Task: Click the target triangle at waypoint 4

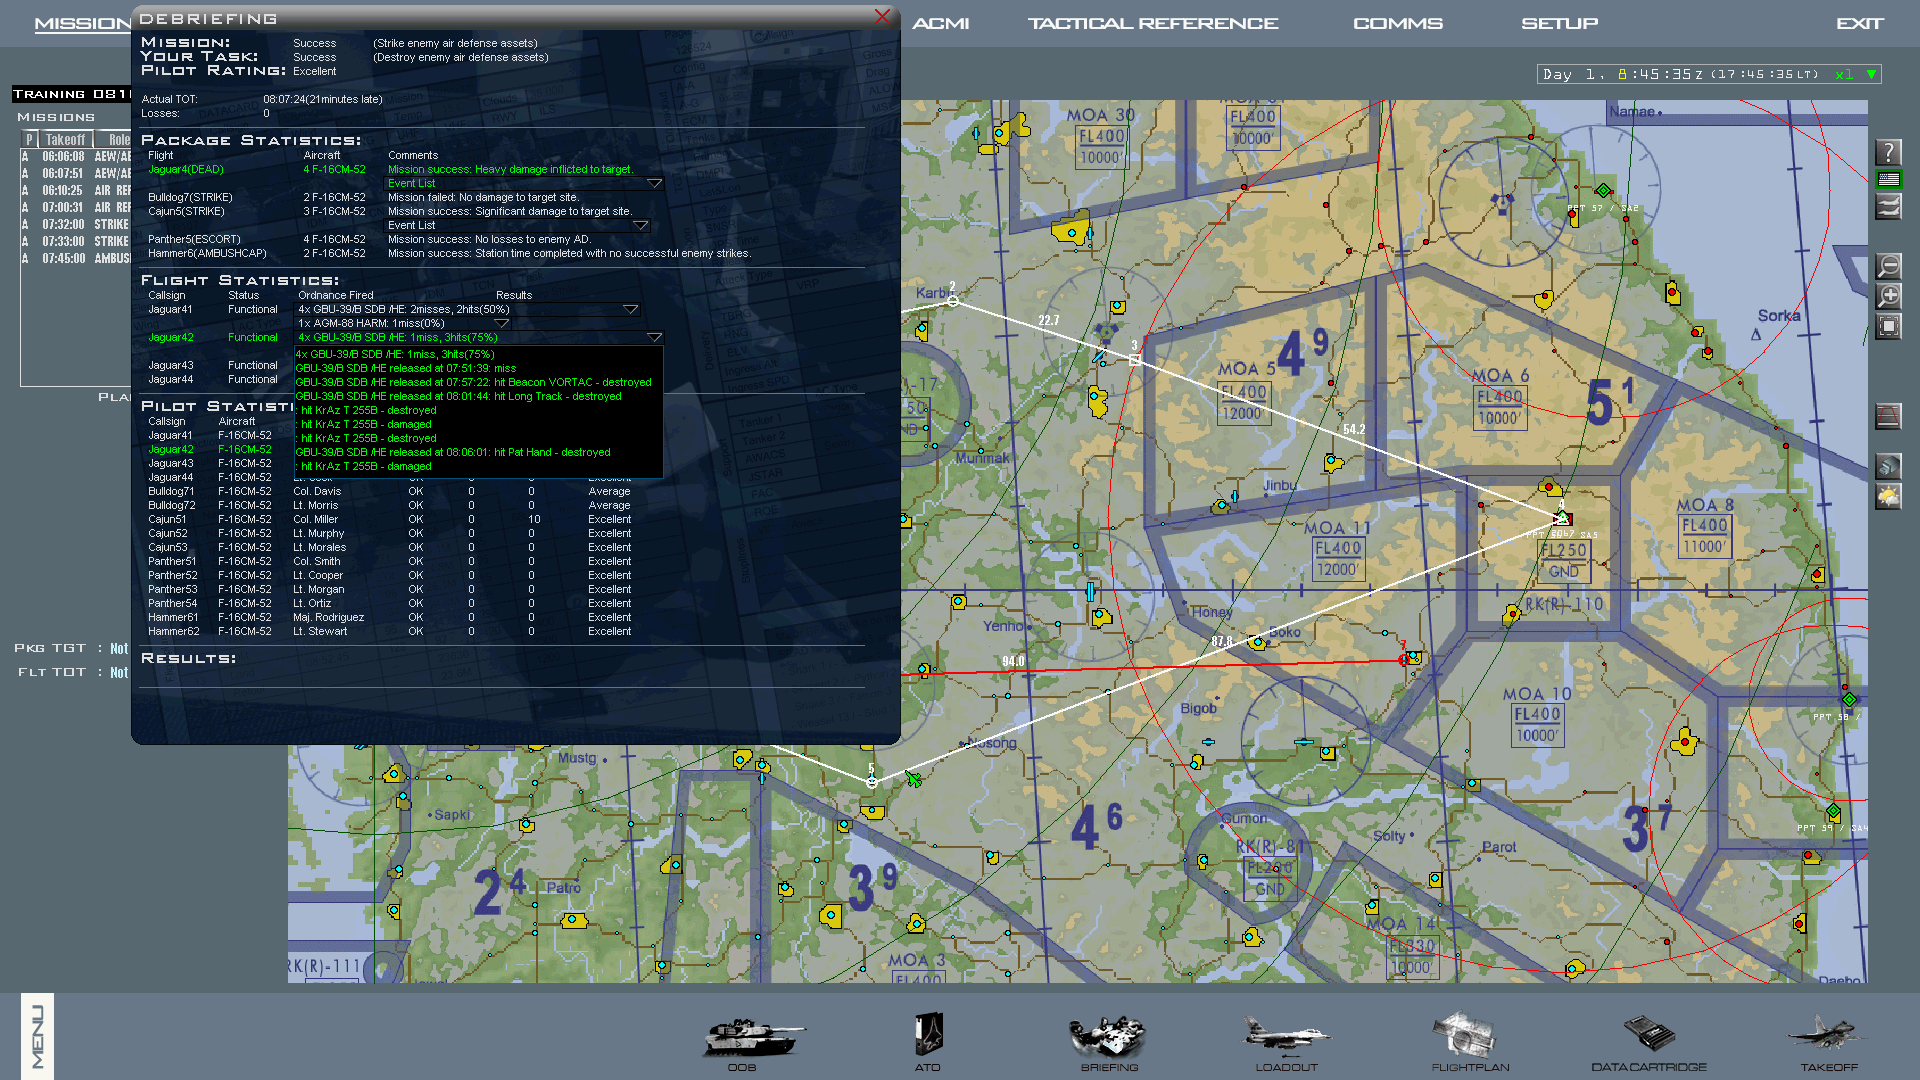Action: tap(1562, 517)
